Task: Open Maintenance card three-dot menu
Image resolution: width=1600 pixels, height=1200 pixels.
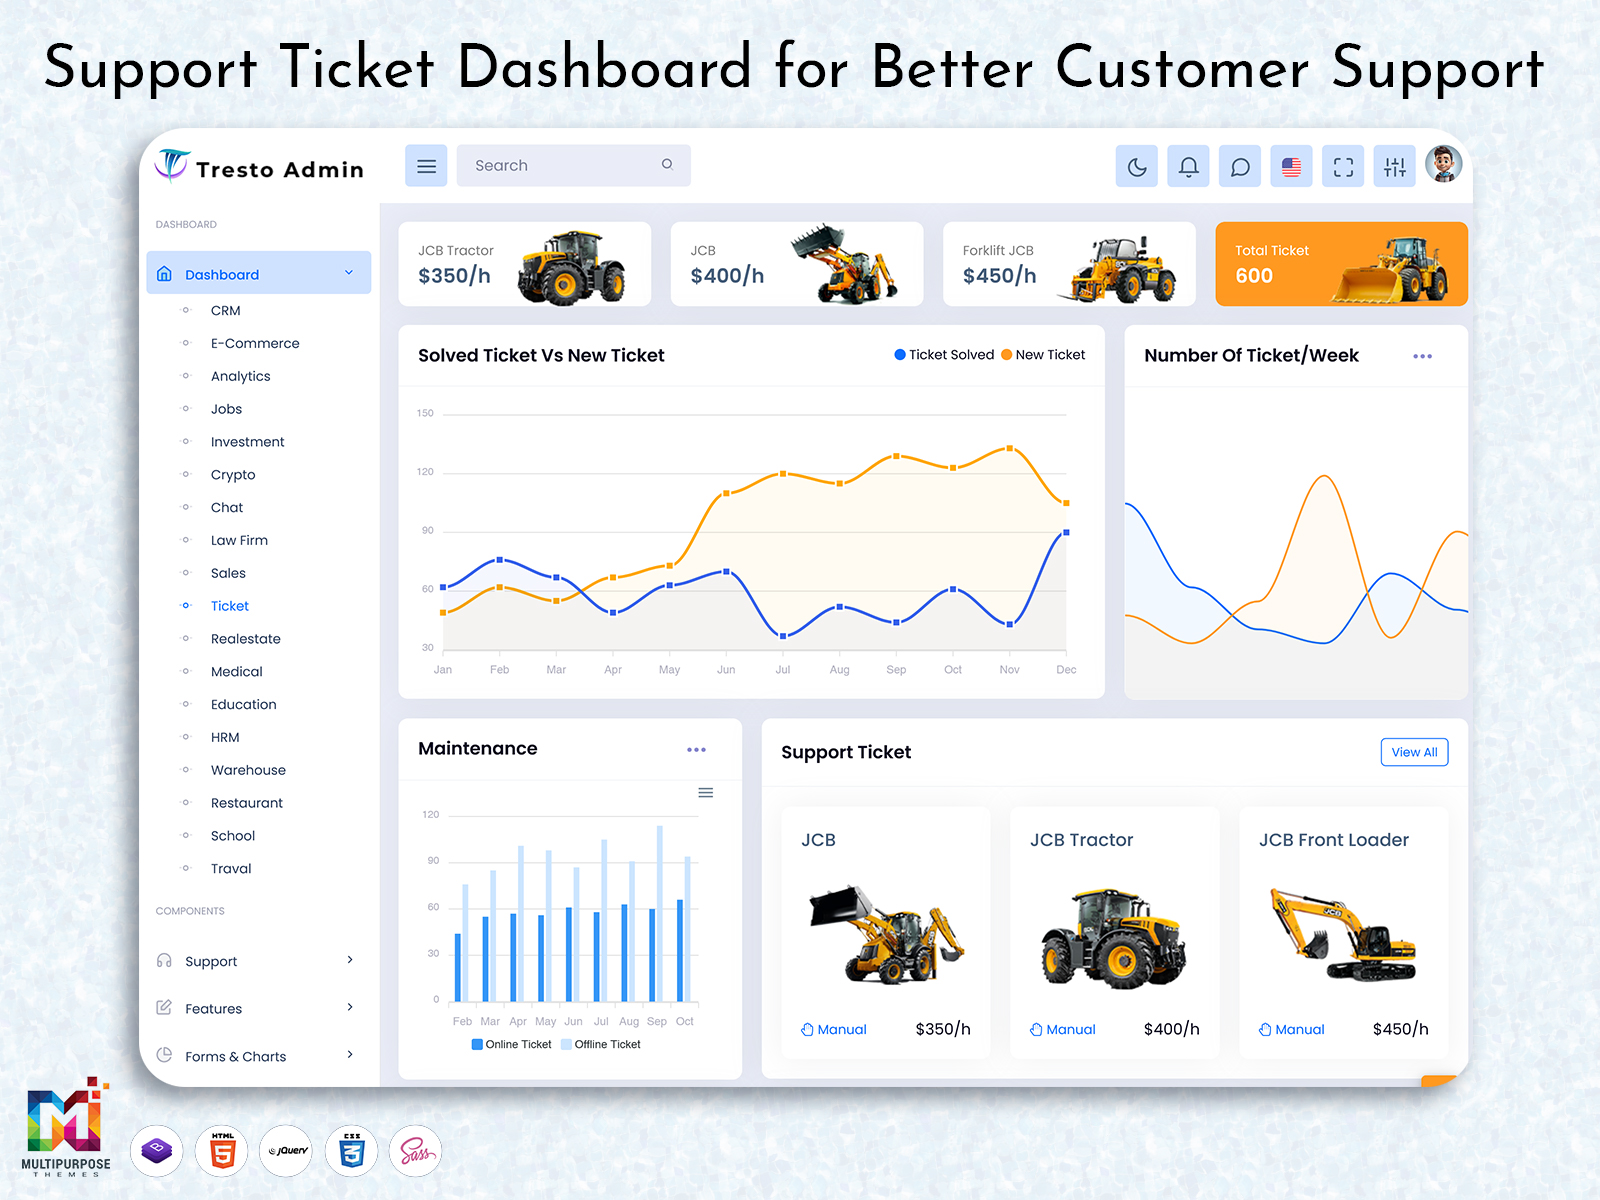Action: pyautogui.click(x=696, y=749)
